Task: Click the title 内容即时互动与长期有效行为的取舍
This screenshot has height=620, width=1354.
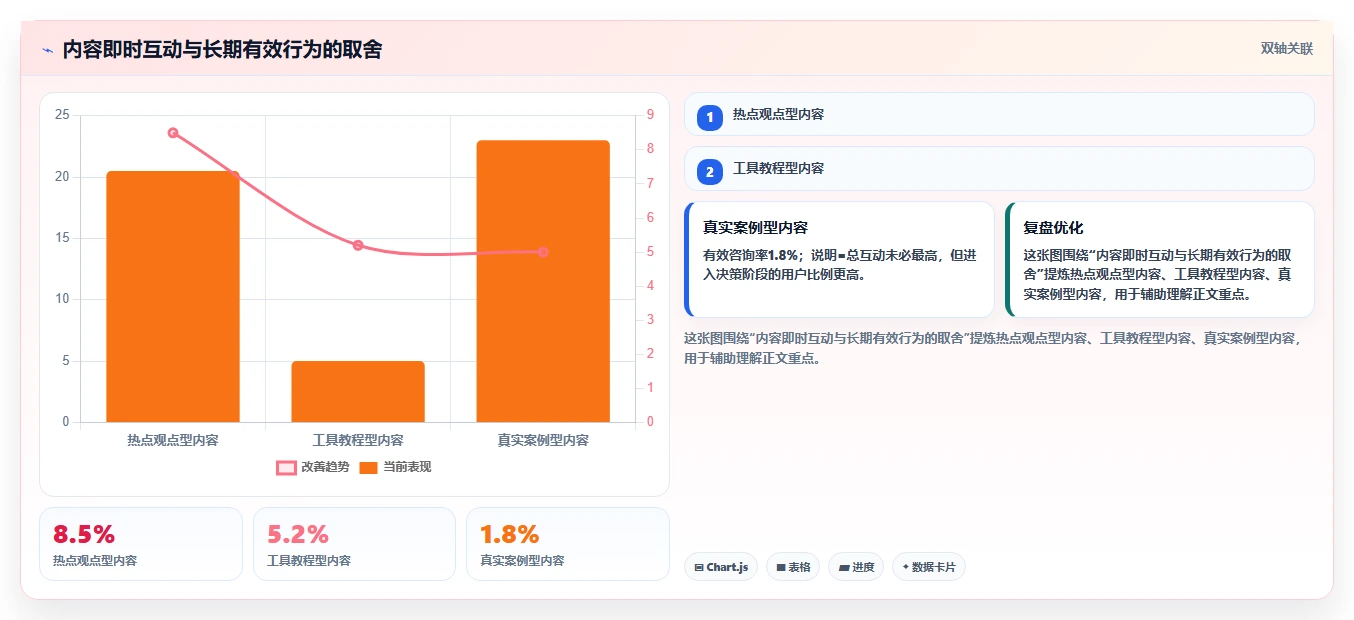Action: point(222,49)
